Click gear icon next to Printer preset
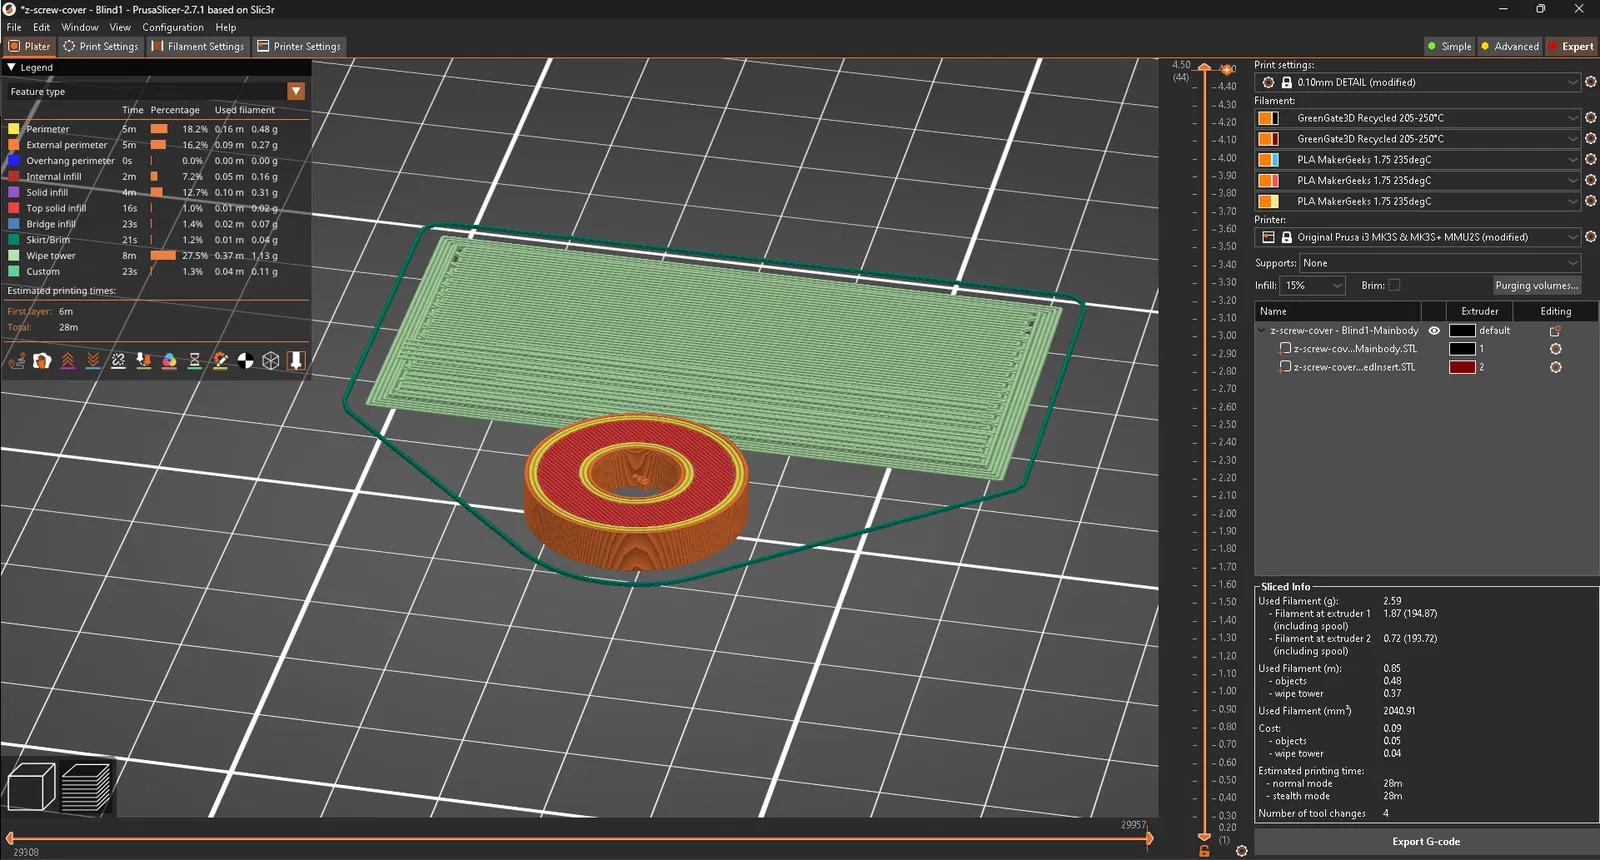The image size is (1600, 860). click(x=1591, y=237)
